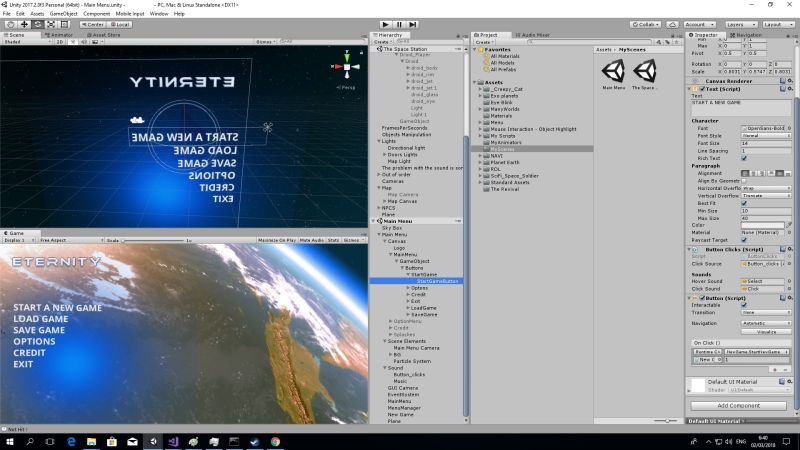Open Free Aspect dropdown in Game view
The image size is (800, 450).
tap(71, 240)
